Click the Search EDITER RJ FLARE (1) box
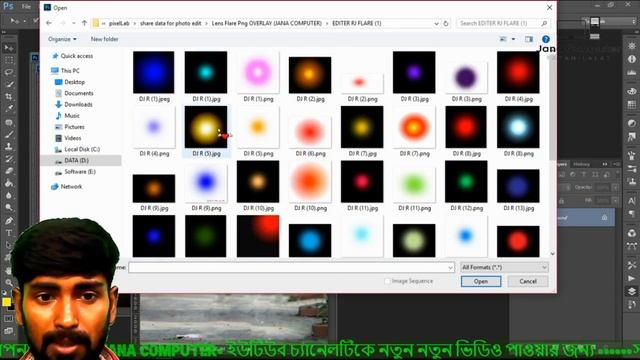This screenshot has height=360, width=640. pyautogui.click(x=503, y=23)
